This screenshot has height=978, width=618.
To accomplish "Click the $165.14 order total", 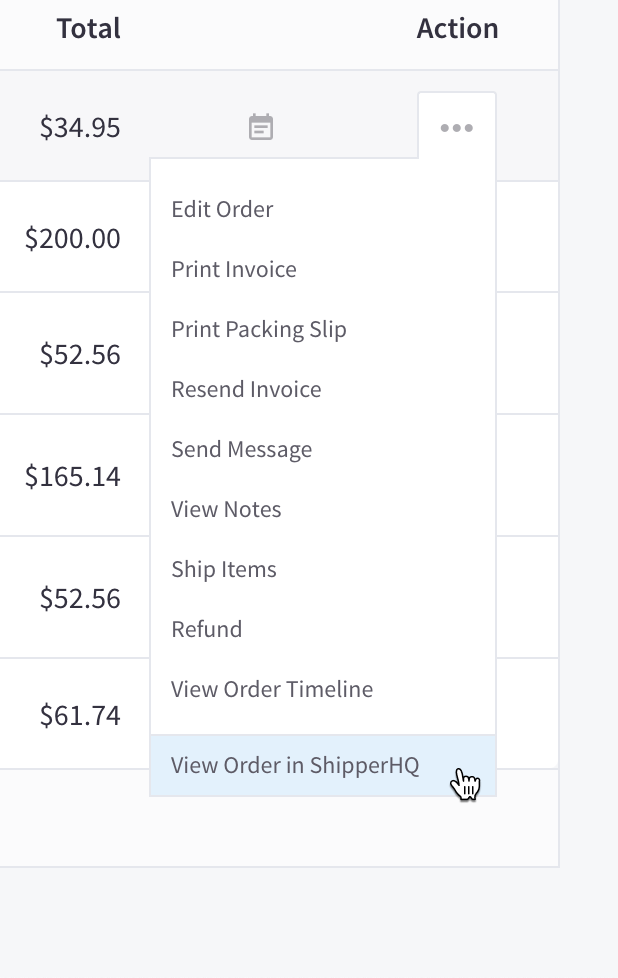I will [x=73, y=476].
